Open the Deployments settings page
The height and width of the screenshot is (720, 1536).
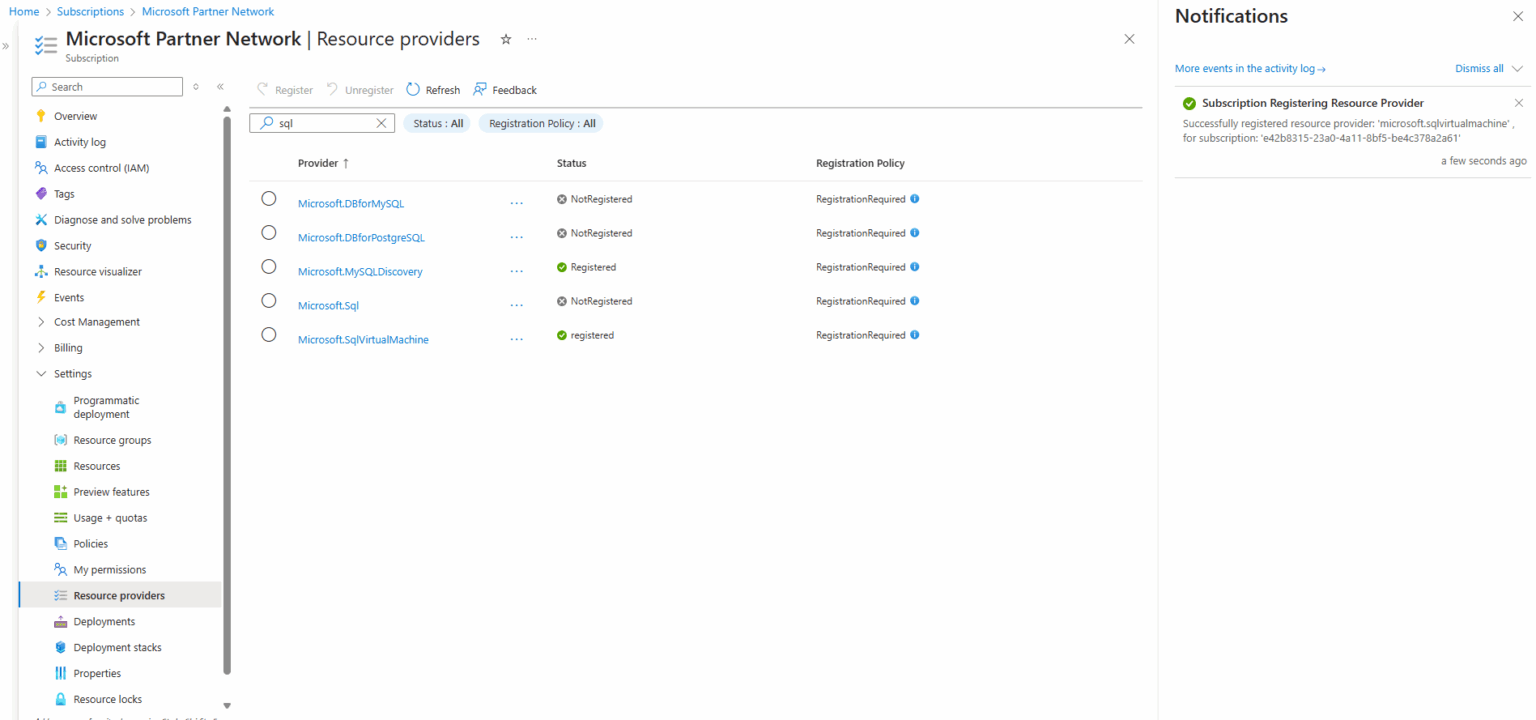104,621
